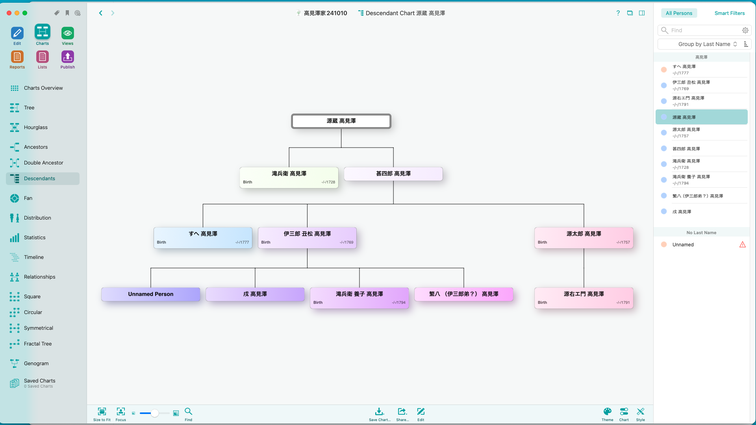
Task: Select 戌 高見澤 in the persons list
Action: click(x=702, y=212)
